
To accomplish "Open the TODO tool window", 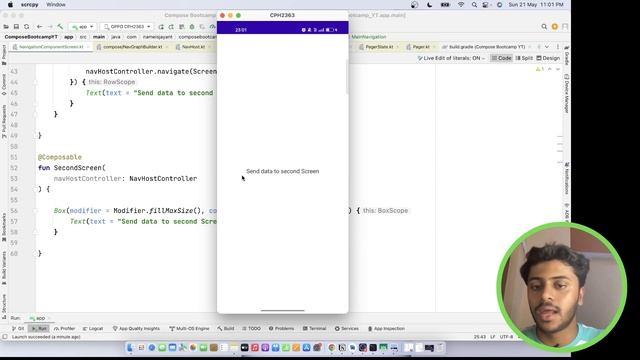I will [251, 328].
